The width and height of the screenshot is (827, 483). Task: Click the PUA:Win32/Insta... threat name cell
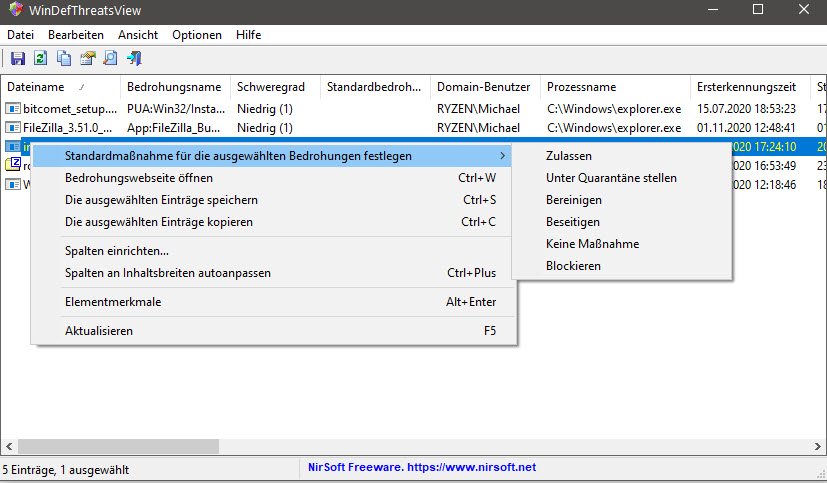(x=176, y=109)
